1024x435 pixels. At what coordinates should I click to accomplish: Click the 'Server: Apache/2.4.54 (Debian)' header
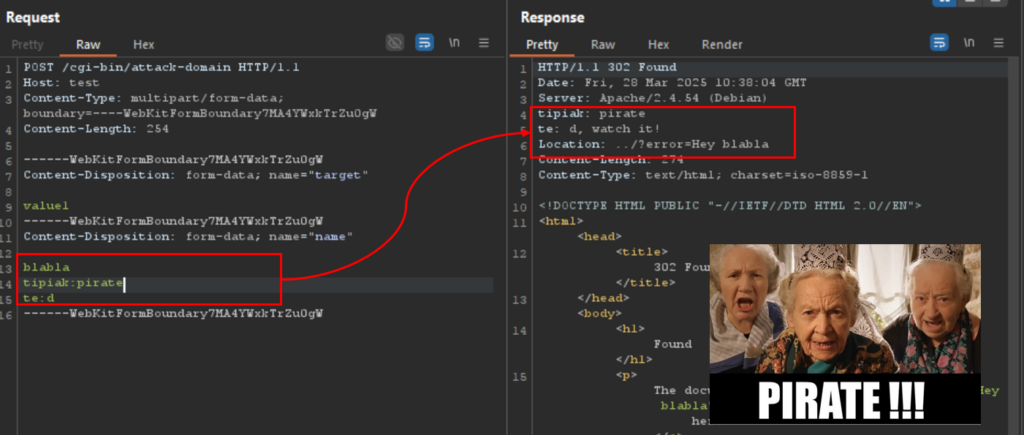pos(652,98)
